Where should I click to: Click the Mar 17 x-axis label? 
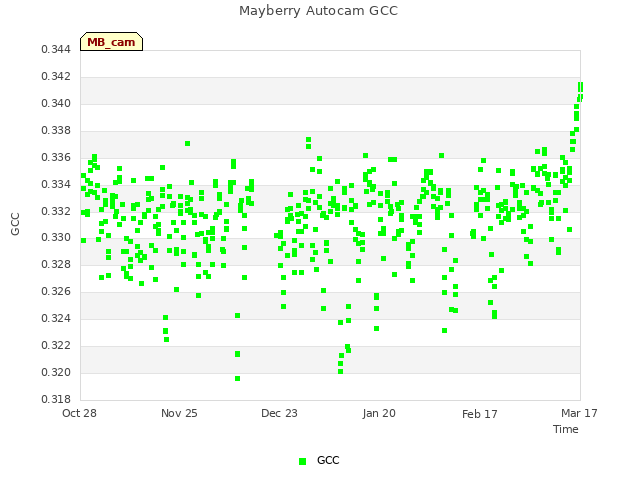[579, 413]
